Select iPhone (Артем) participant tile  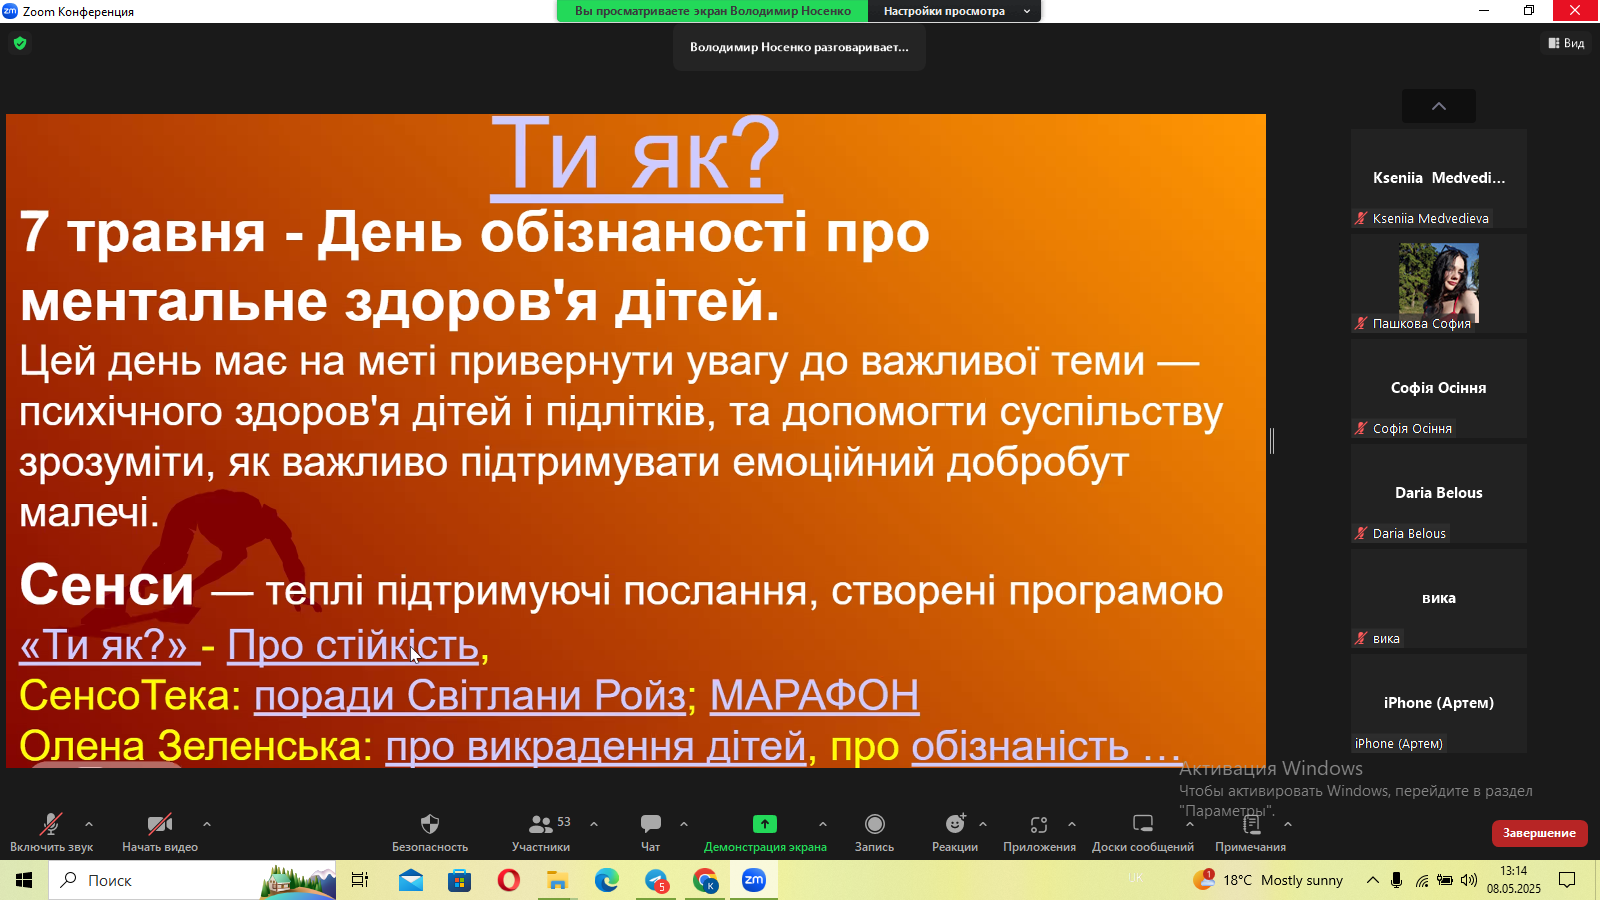(1439, 703)
